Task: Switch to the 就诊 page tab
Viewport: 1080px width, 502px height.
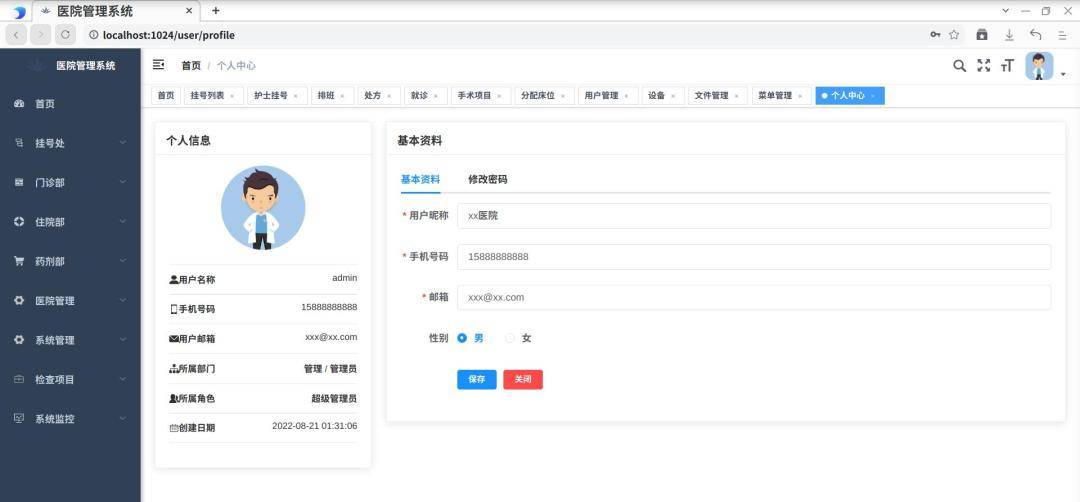Action: pyautogui.click(x=426, y=96)
